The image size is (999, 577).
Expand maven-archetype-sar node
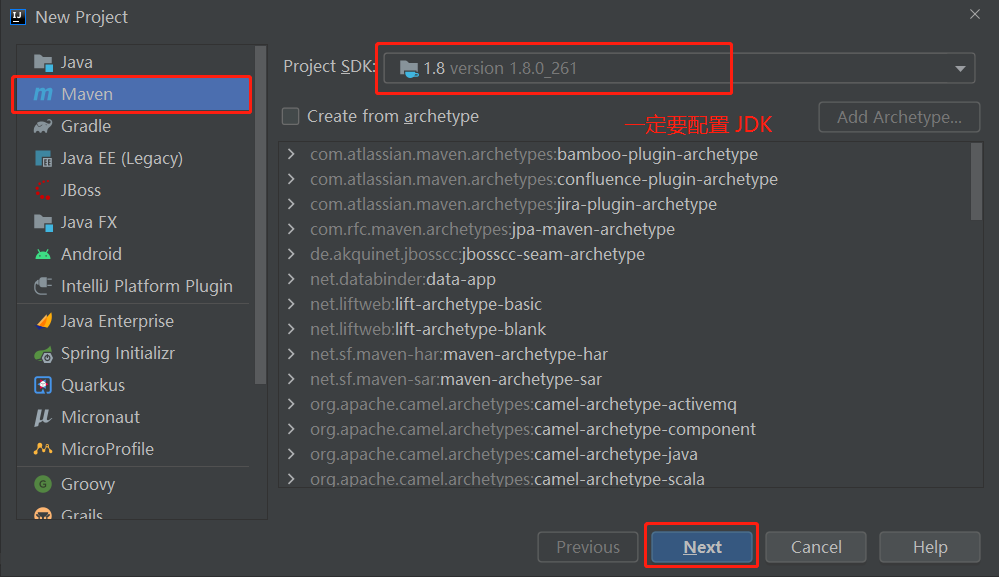point(291,379)
